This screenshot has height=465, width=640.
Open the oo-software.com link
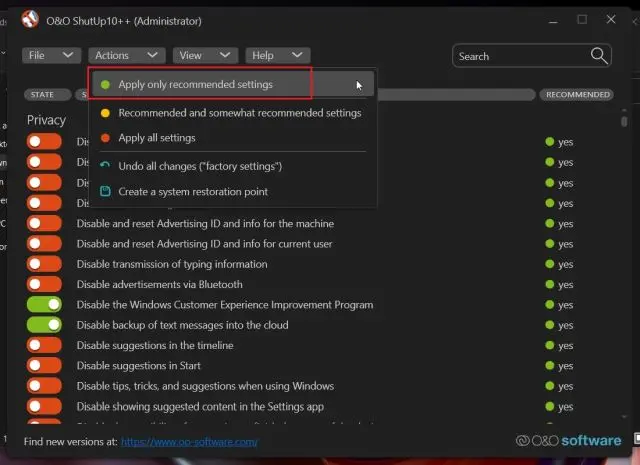click(189, 442)
